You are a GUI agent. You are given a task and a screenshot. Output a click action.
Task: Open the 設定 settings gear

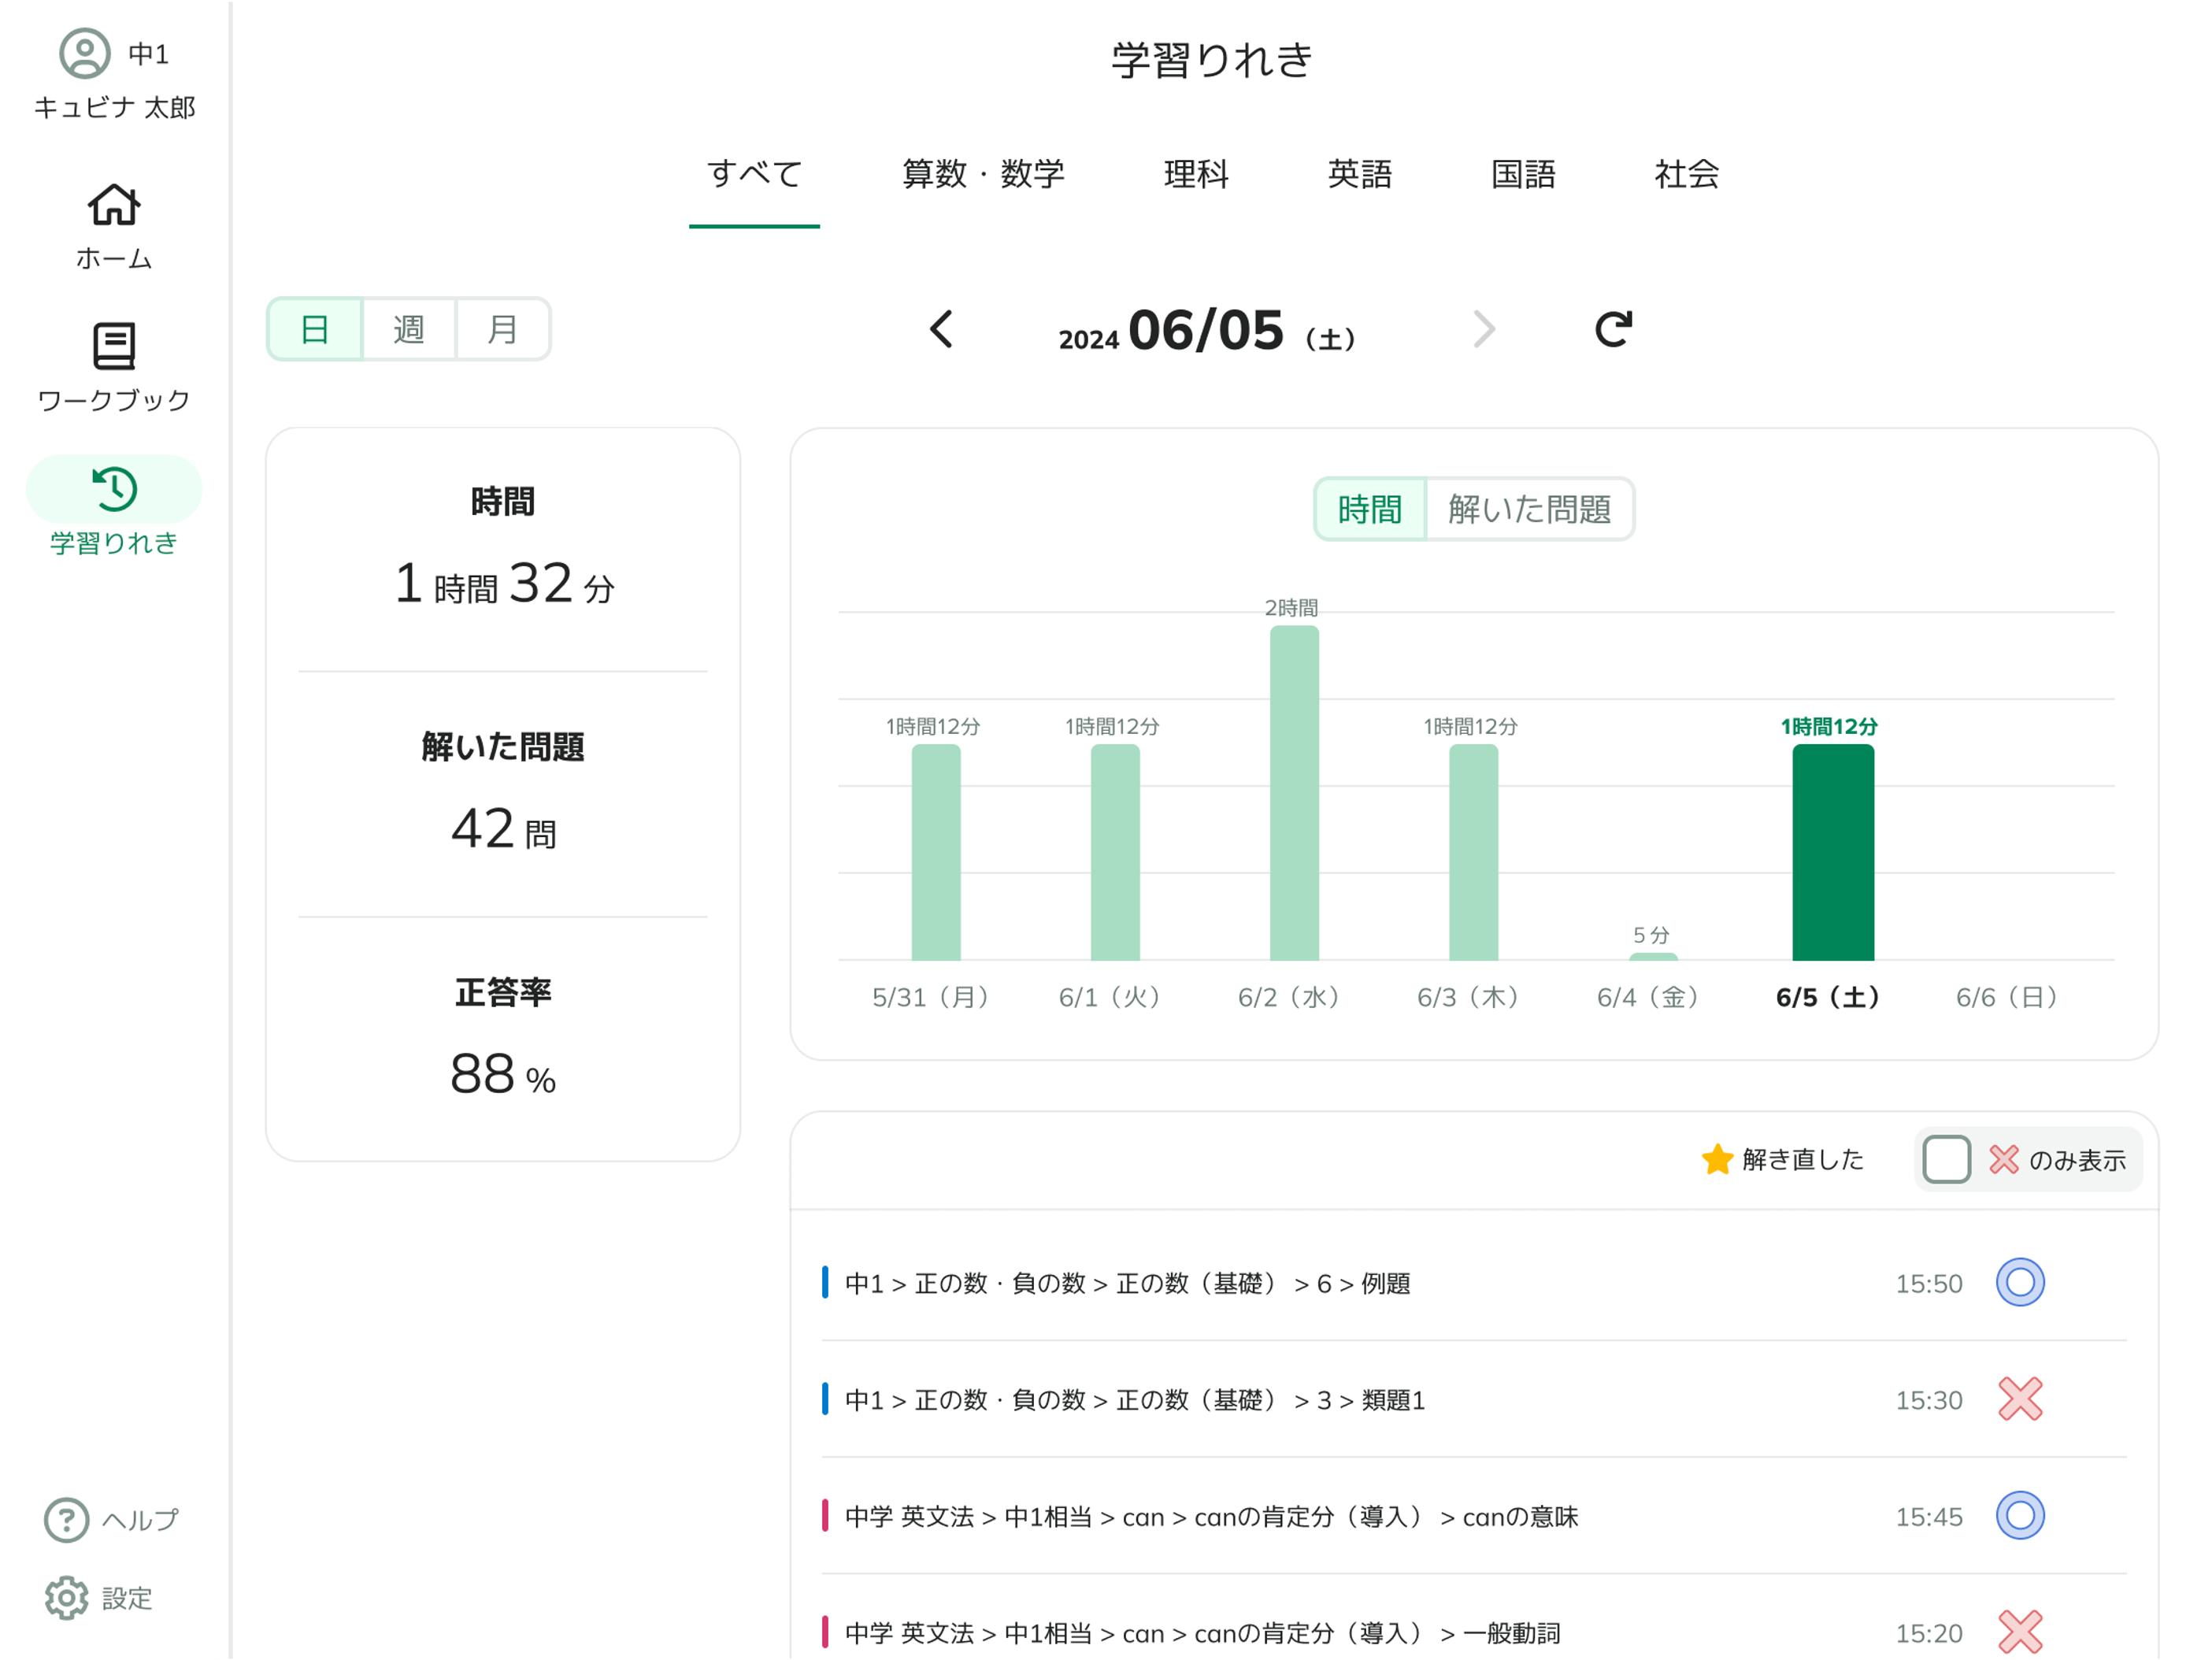(66, 1597)
